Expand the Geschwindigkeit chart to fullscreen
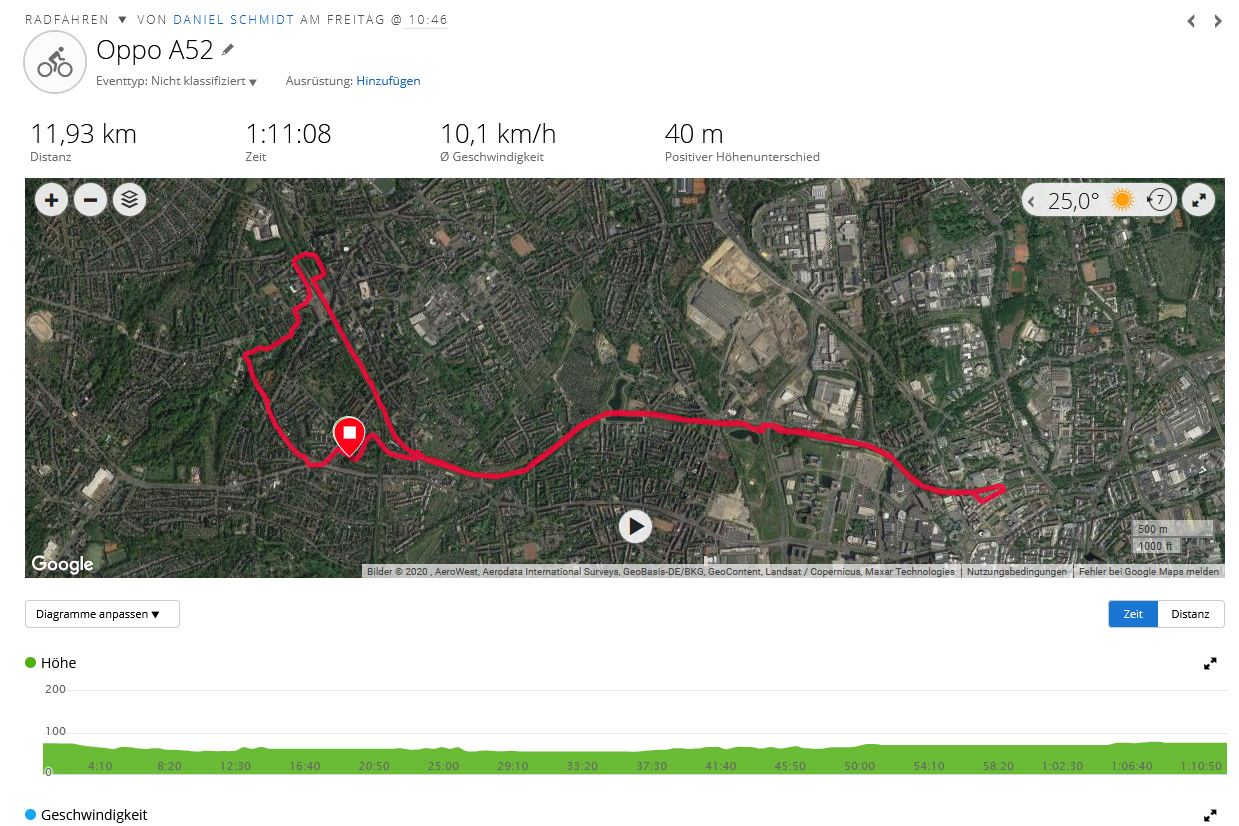This screenshot has width=1239, height=826. pos(1210,815)
